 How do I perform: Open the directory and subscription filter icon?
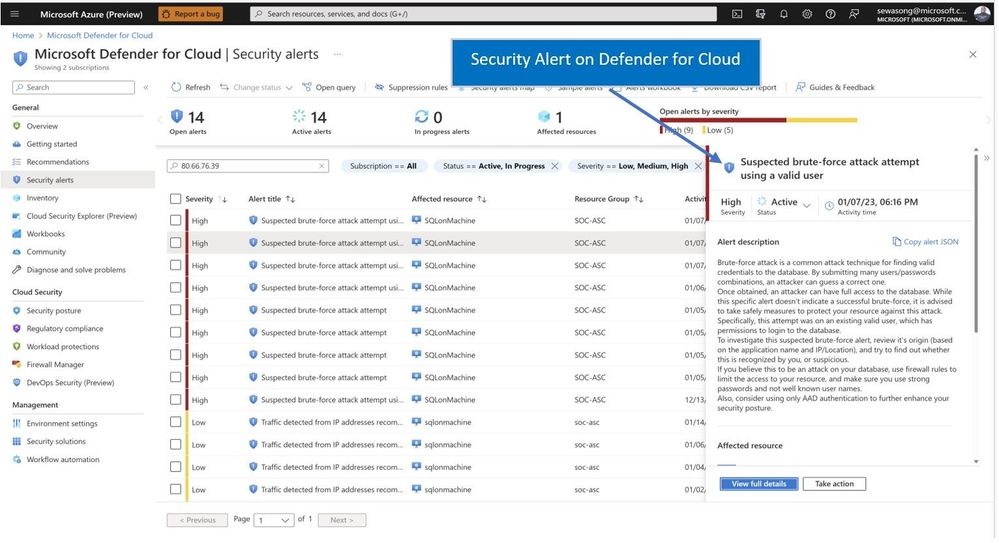[x=760, y=14]
